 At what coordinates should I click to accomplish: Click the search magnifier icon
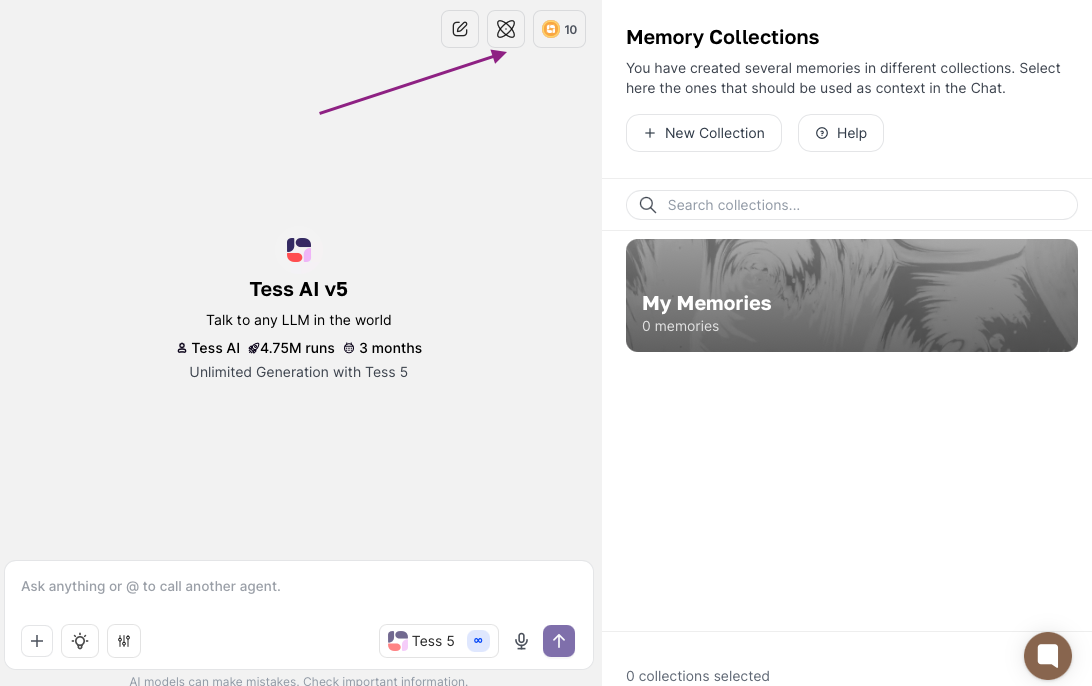[x=648, y=205]
